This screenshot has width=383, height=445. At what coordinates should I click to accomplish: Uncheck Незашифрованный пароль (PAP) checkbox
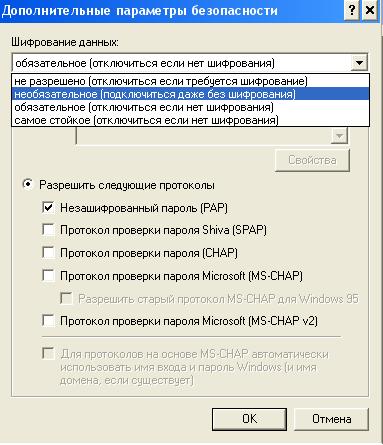[48, 208]
